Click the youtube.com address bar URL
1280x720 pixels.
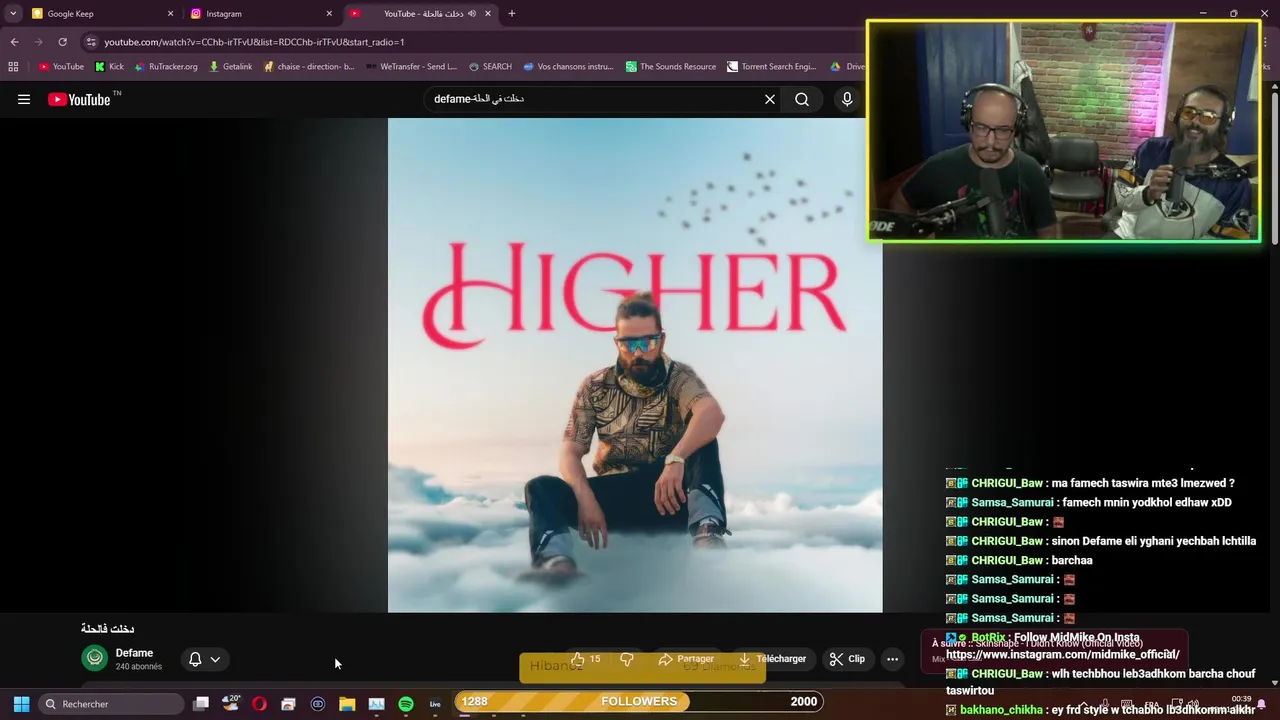tap(254, 42)
